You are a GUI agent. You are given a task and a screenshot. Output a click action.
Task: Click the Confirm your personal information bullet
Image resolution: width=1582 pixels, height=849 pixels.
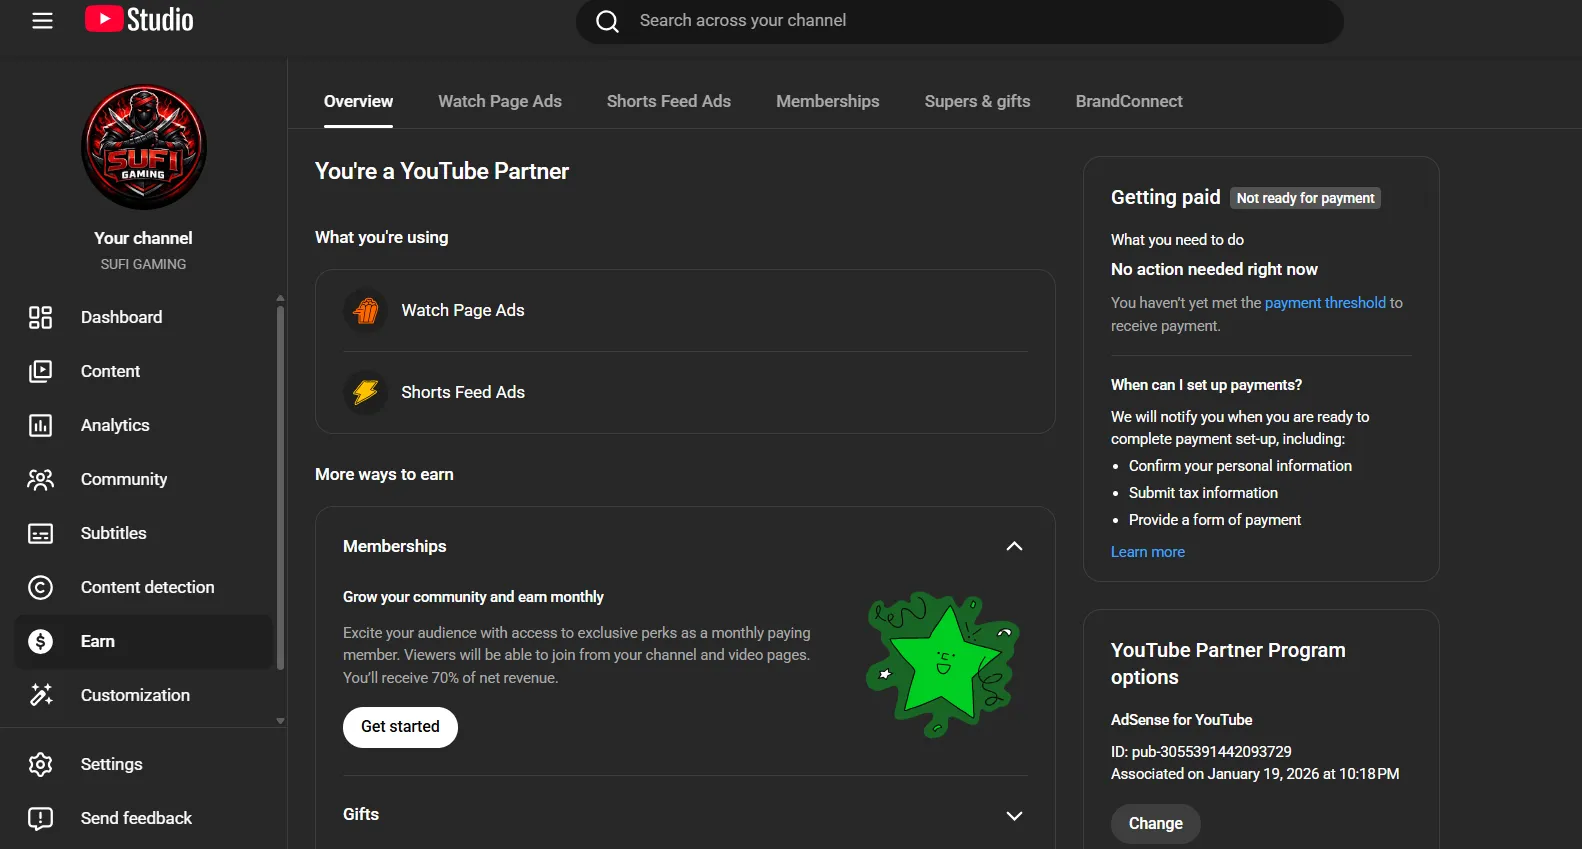click(x=1240, y=466)
